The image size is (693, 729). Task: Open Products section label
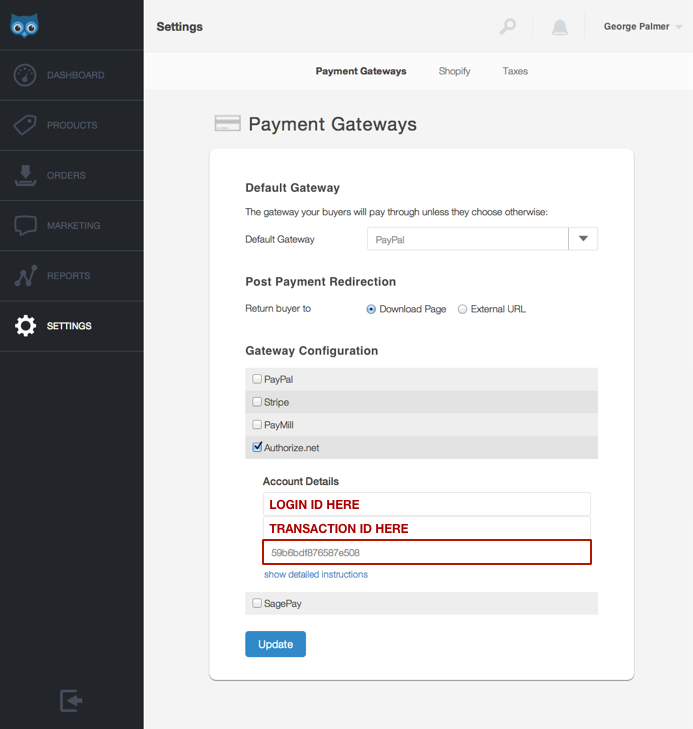(x=72, y=126)
